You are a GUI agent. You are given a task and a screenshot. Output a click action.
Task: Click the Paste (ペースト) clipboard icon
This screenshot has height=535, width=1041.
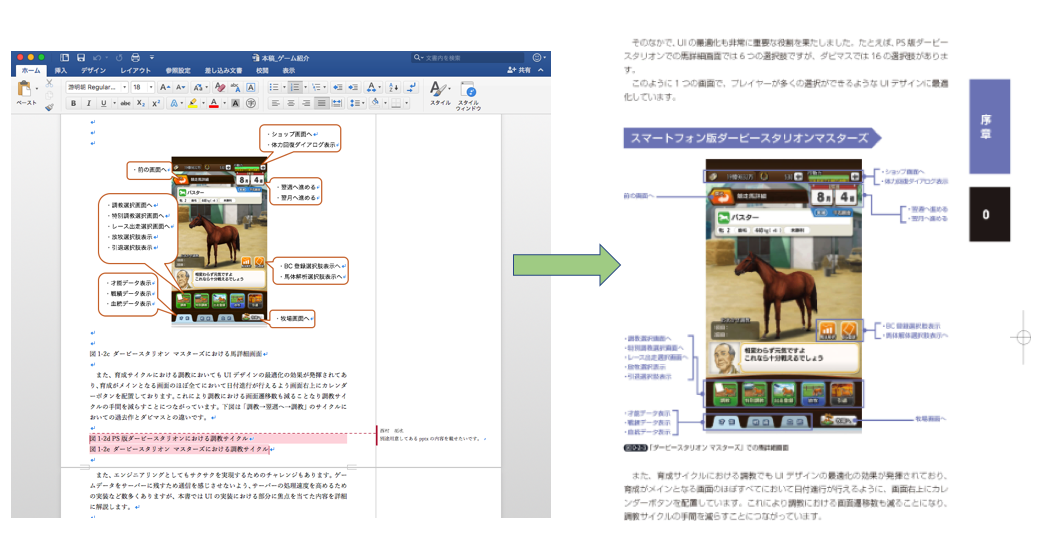[26, 91]
